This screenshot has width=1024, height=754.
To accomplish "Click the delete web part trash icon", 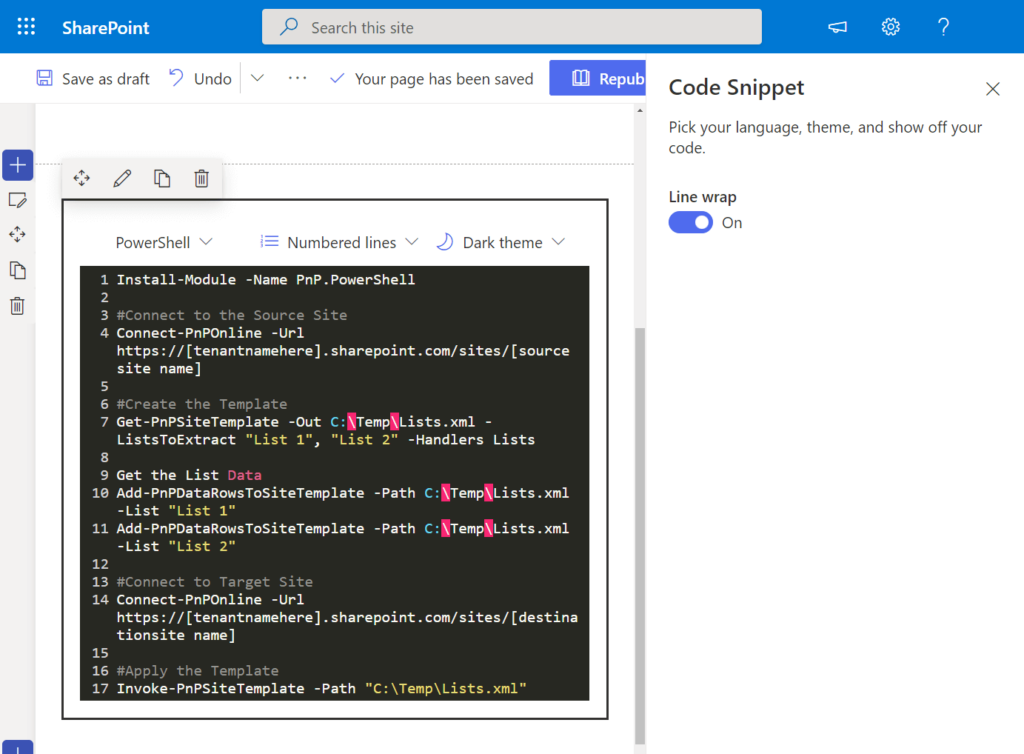I will point(202,178).
